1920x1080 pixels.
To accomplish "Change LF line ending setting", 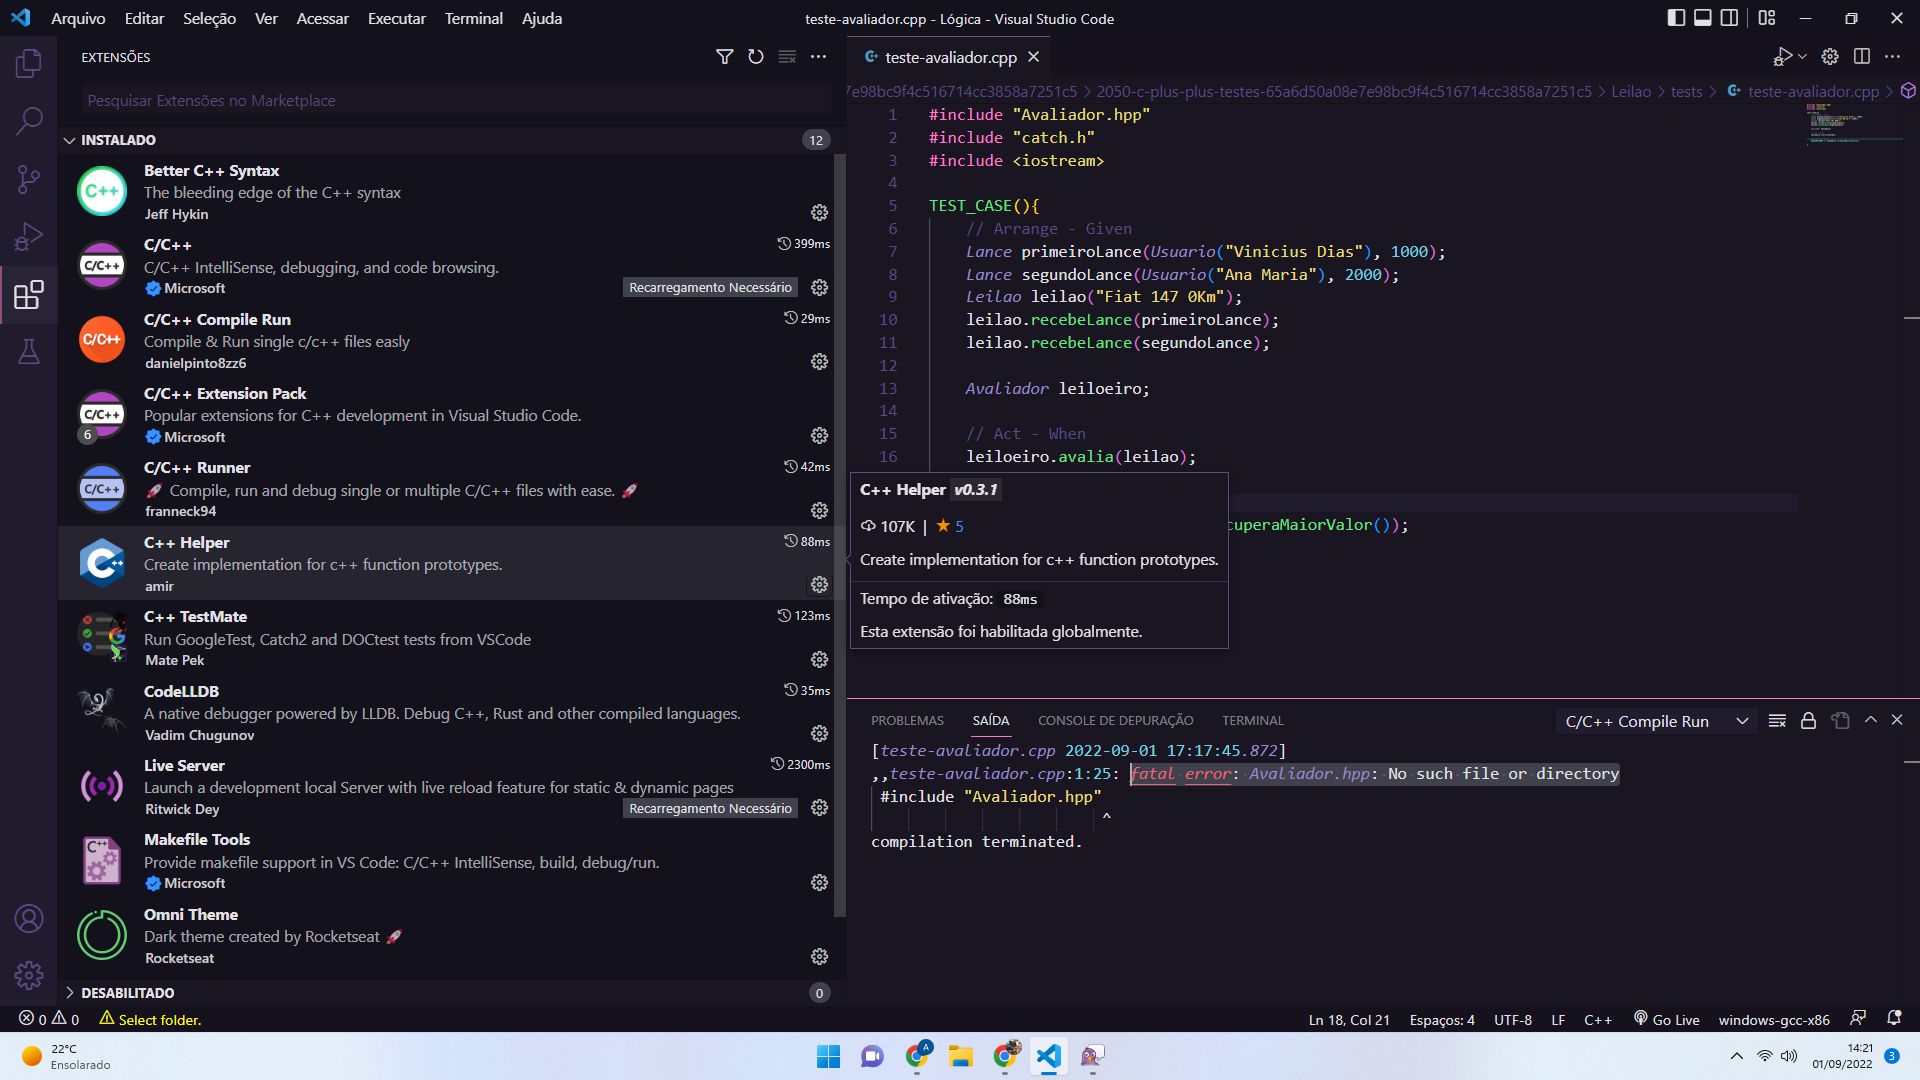I will [1558, 1020].
